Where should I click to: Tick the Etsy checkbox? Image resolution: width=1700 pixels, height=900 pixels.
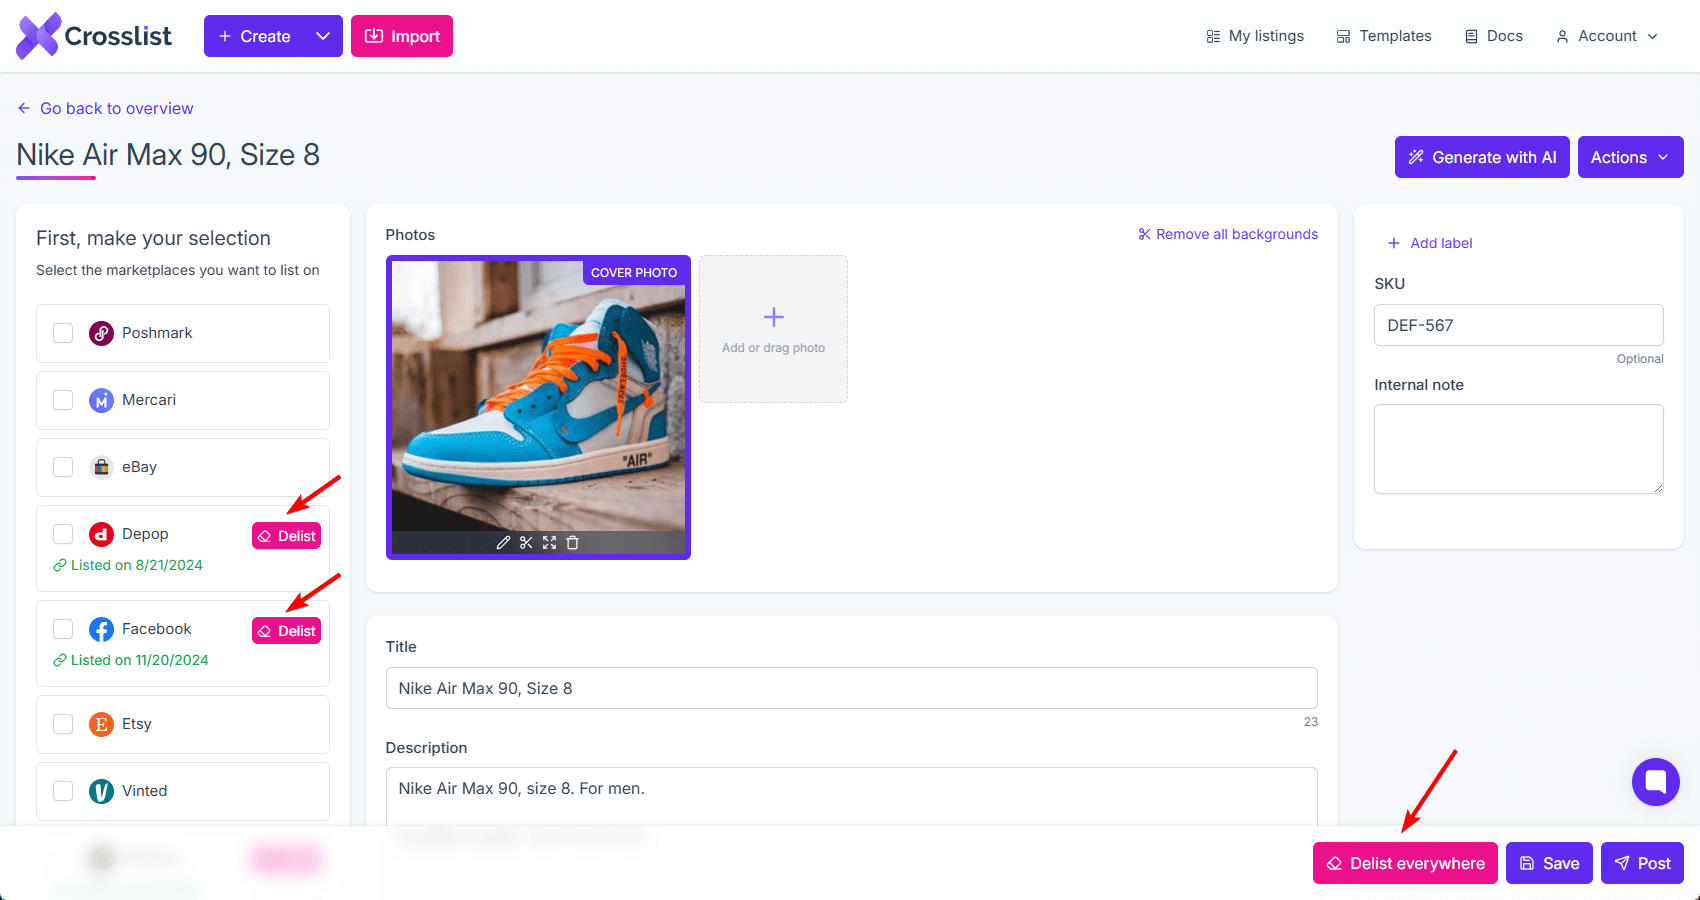(63, 724)
